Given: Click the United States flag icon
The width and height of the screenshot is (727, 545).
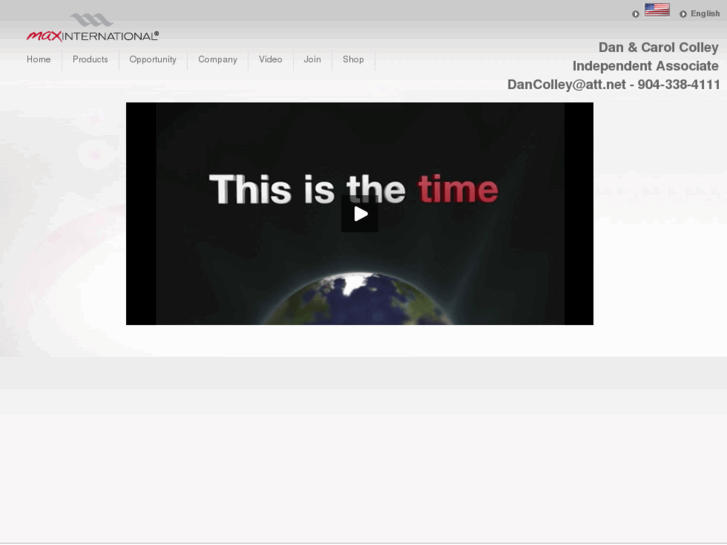Looking at the screenshot, I should [657, 10].
